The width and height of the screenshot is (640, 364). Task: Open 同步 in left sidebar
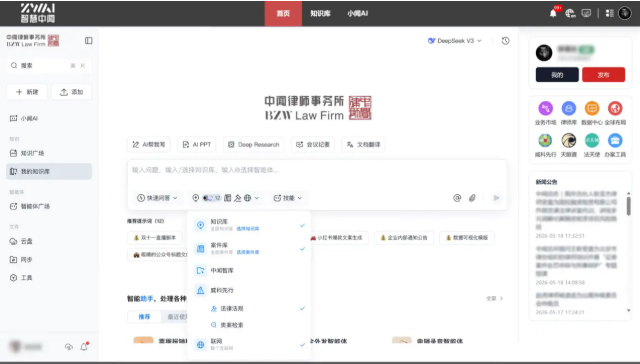tap(49, 260)
